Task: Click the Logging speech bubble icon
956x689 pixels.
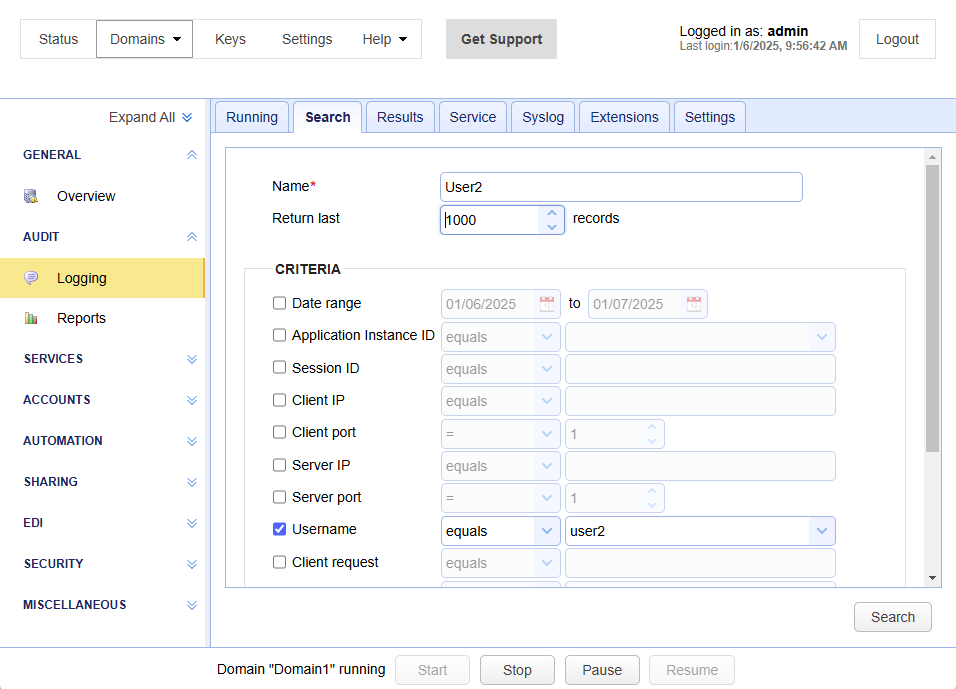Action: (x=31, y=278)
